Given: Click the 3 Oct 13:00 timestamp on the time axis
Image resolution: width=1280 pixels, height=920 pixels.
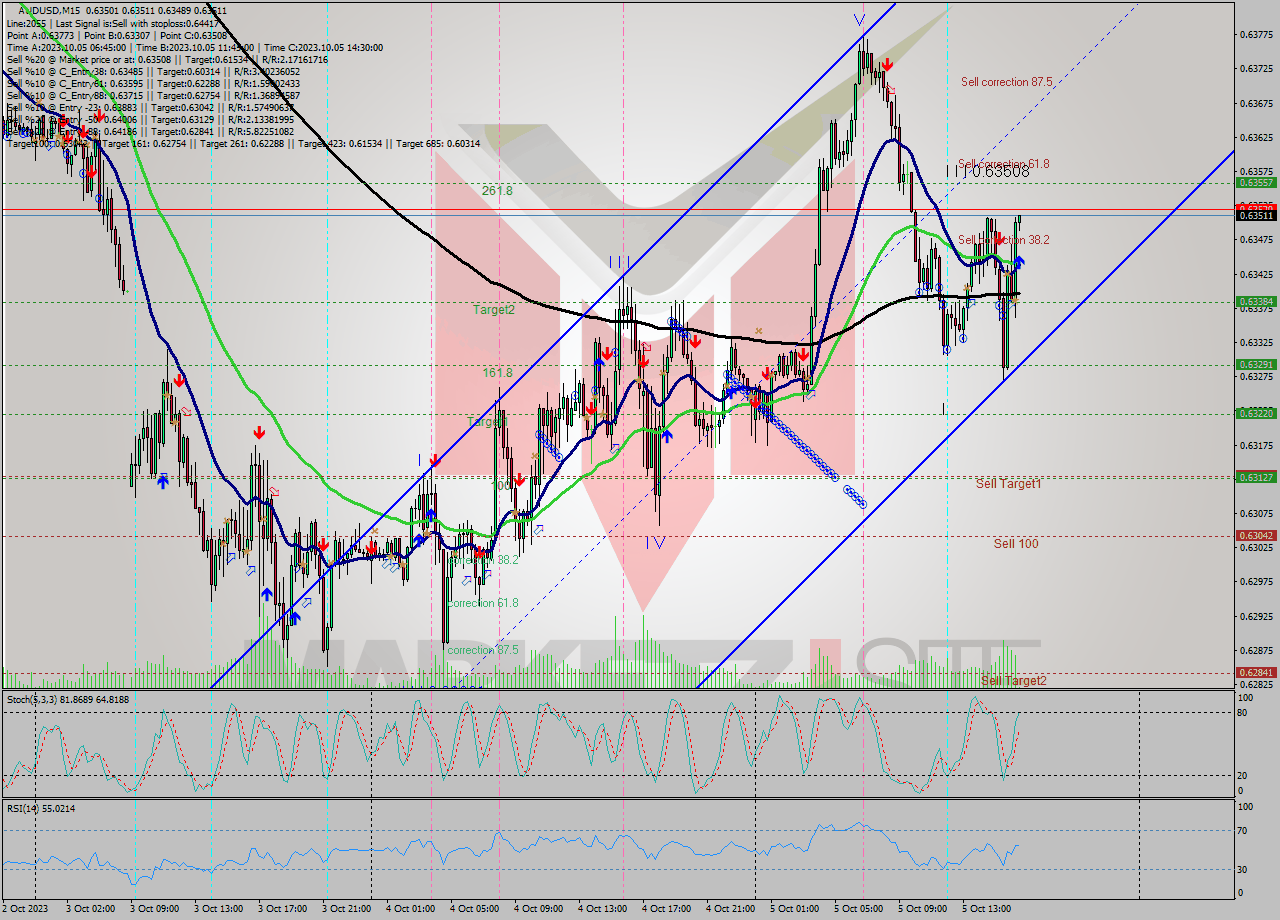Looking at the screenshot, I should tap(215, 910).
